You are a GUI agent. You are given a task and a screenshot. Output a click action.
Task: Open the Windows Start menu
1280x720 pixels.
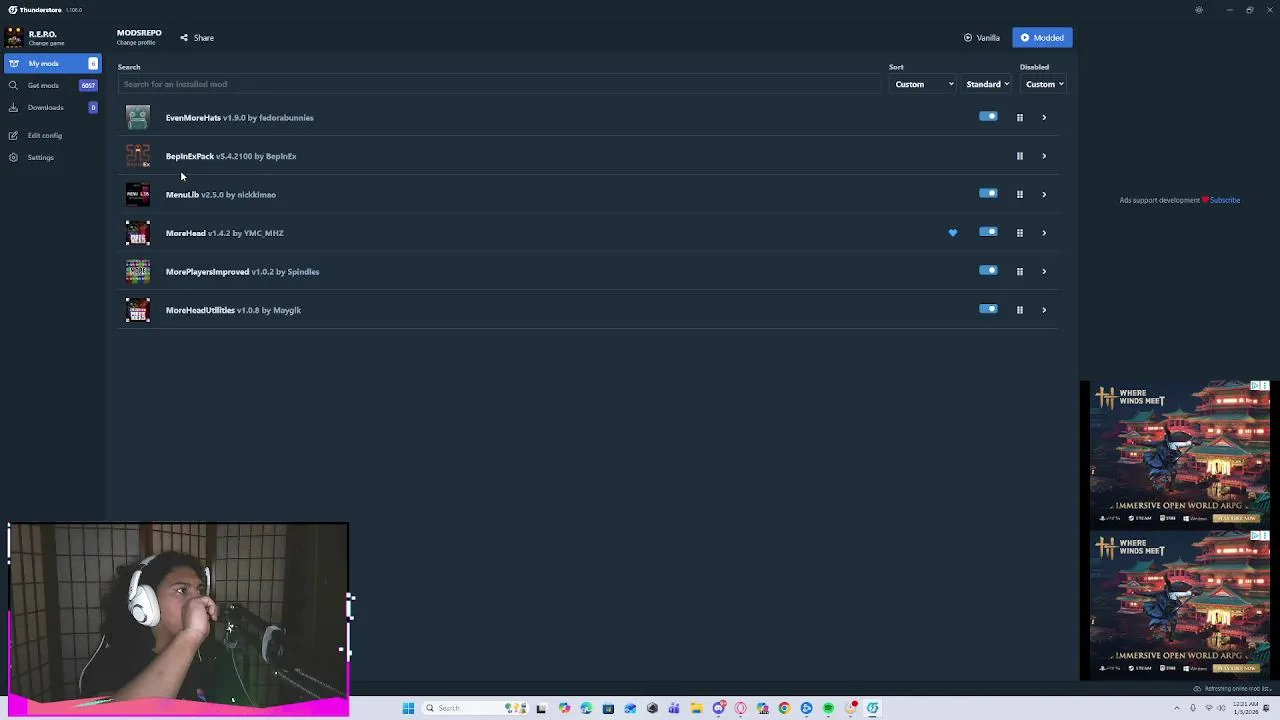(408, 708)
